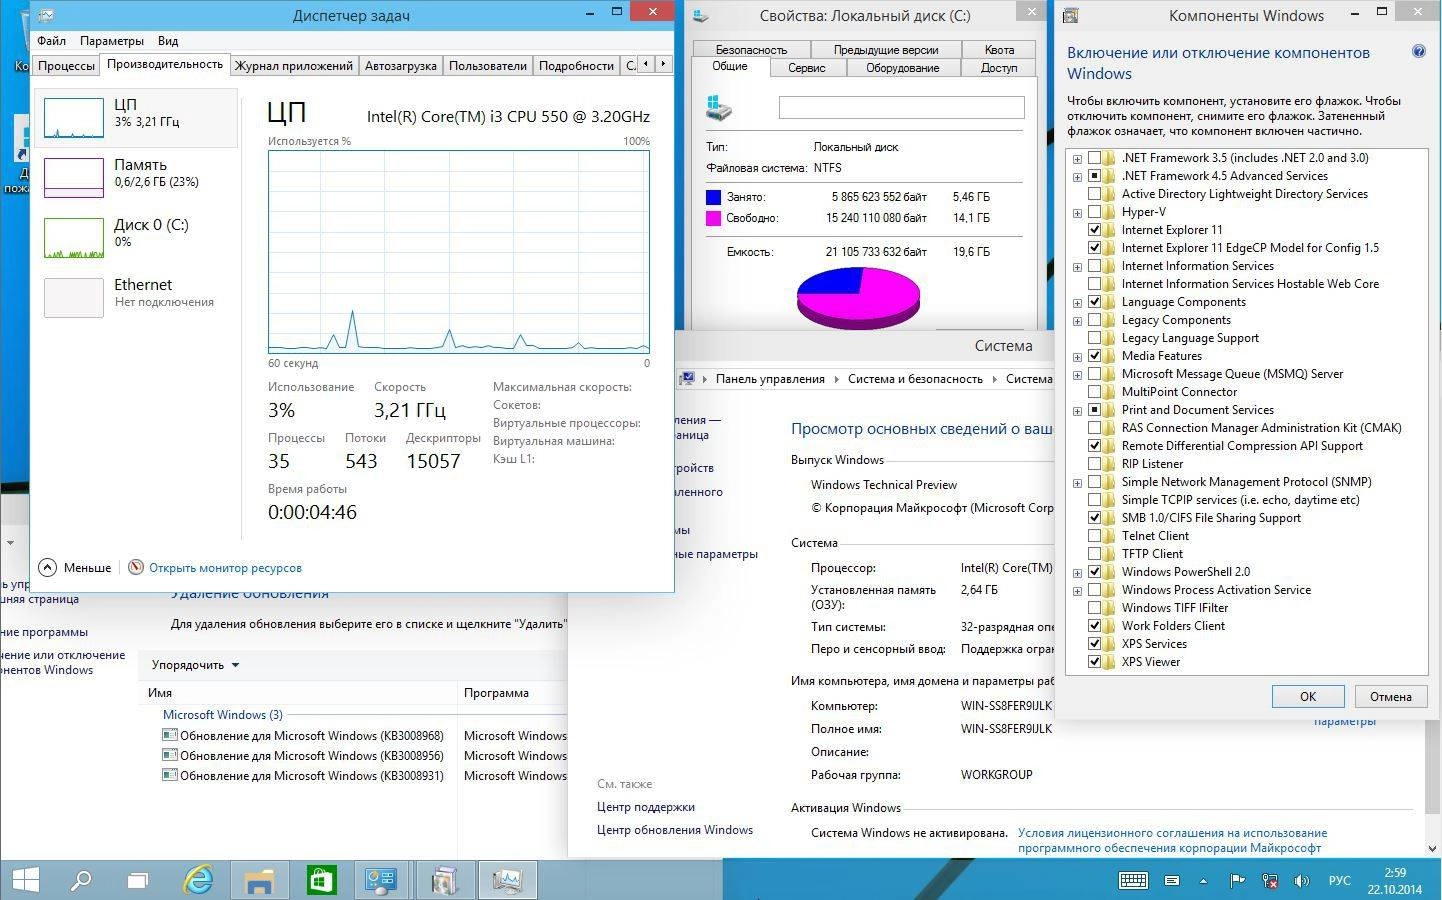Click help icon in Компоненты Windows

(1418, 51)
